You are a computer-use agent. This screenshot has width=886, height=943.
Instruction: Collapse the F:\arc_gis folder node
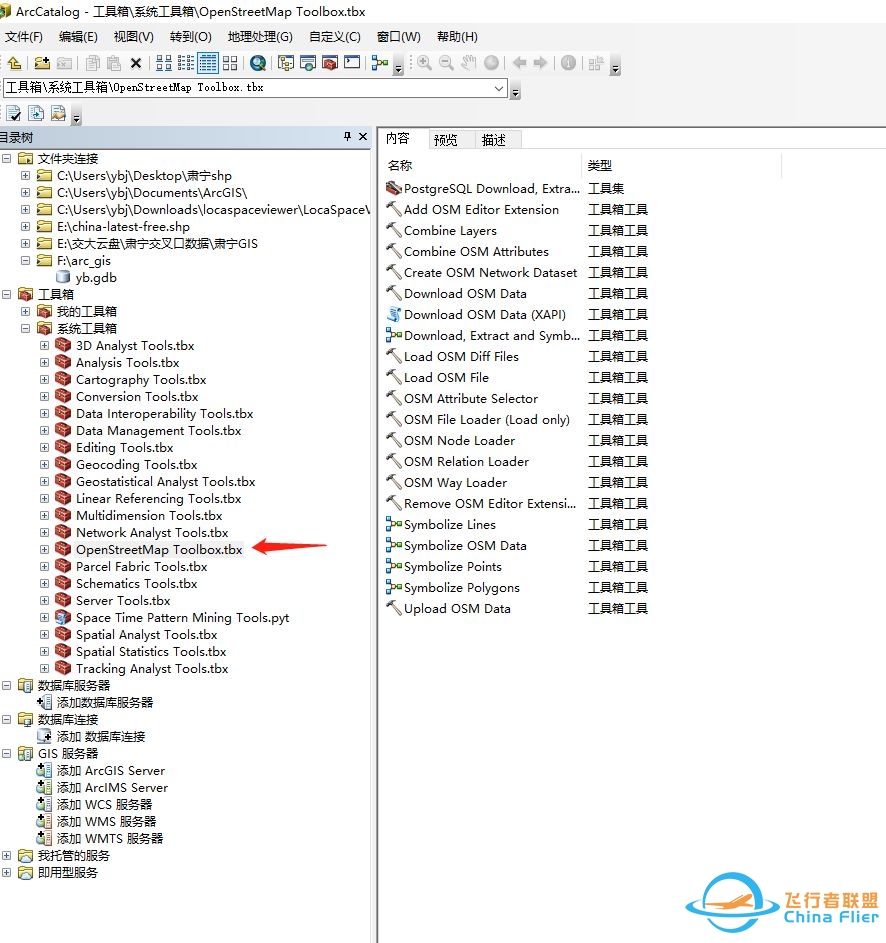pyautogui.click(x=25, y=260)
